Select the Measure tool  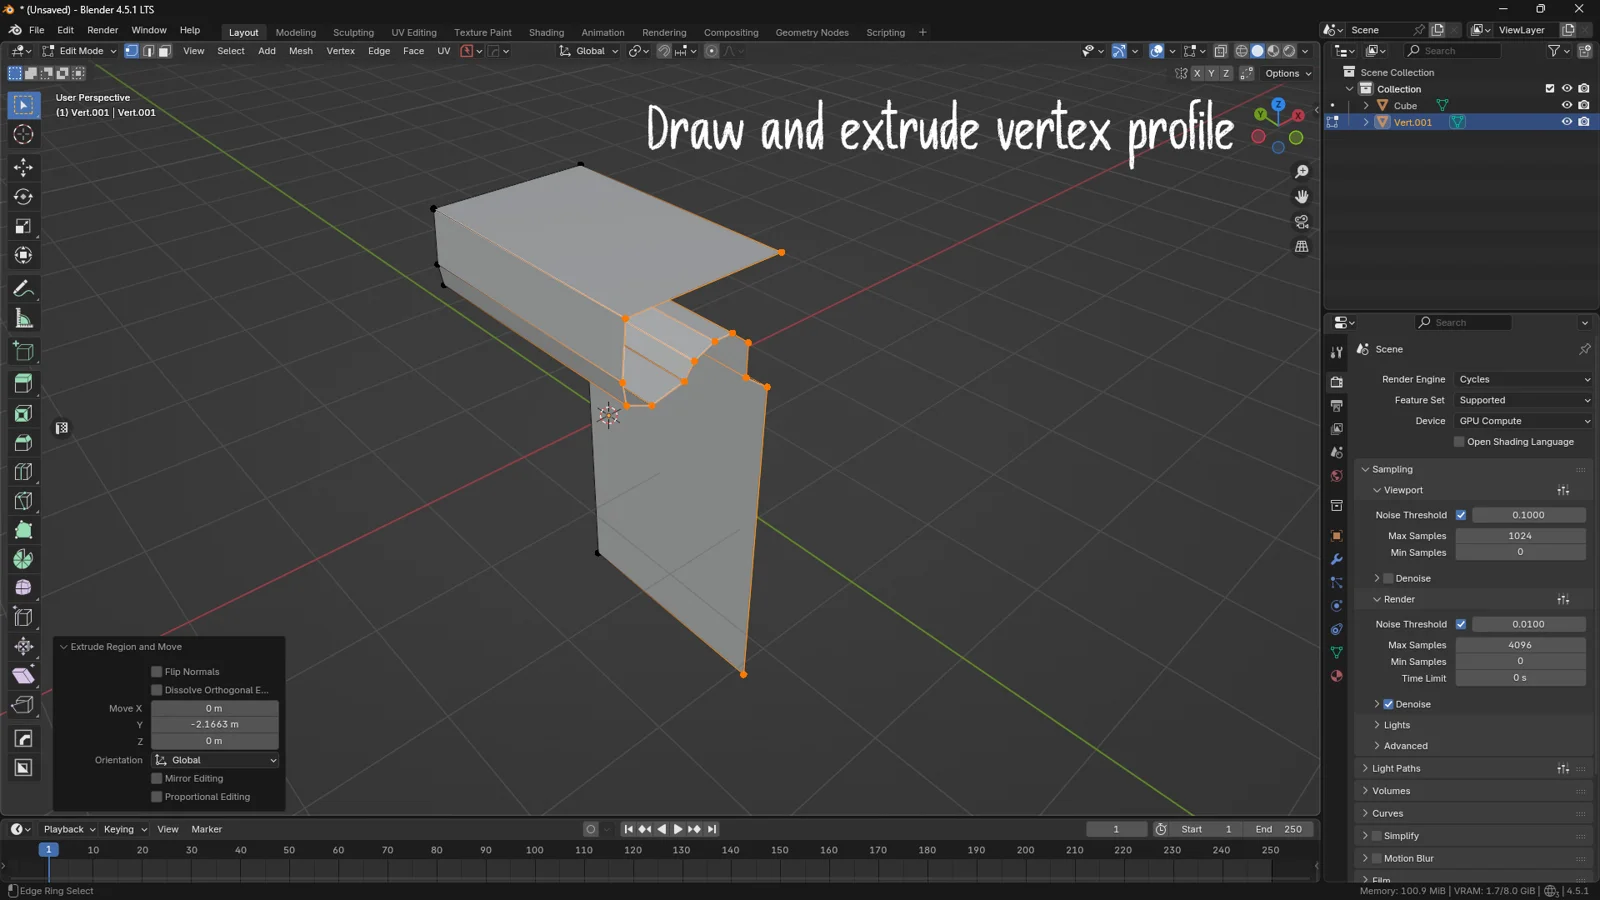point(23,319)
